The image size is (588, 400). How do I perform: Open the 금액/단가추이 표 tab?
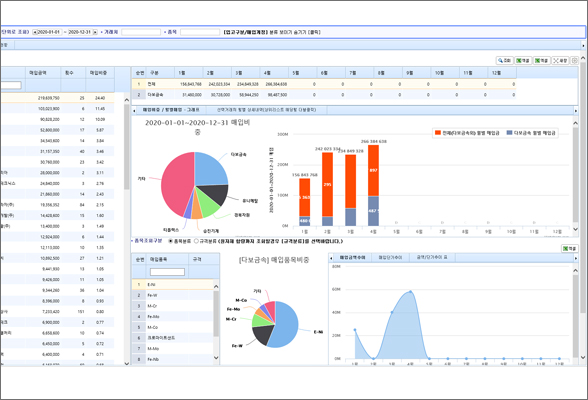(432, 258)
